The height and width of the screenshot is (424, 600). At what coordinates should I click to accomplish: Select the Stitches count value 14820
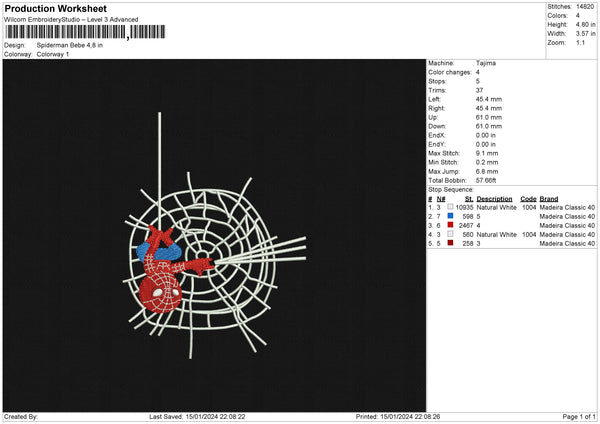[584, 7]
